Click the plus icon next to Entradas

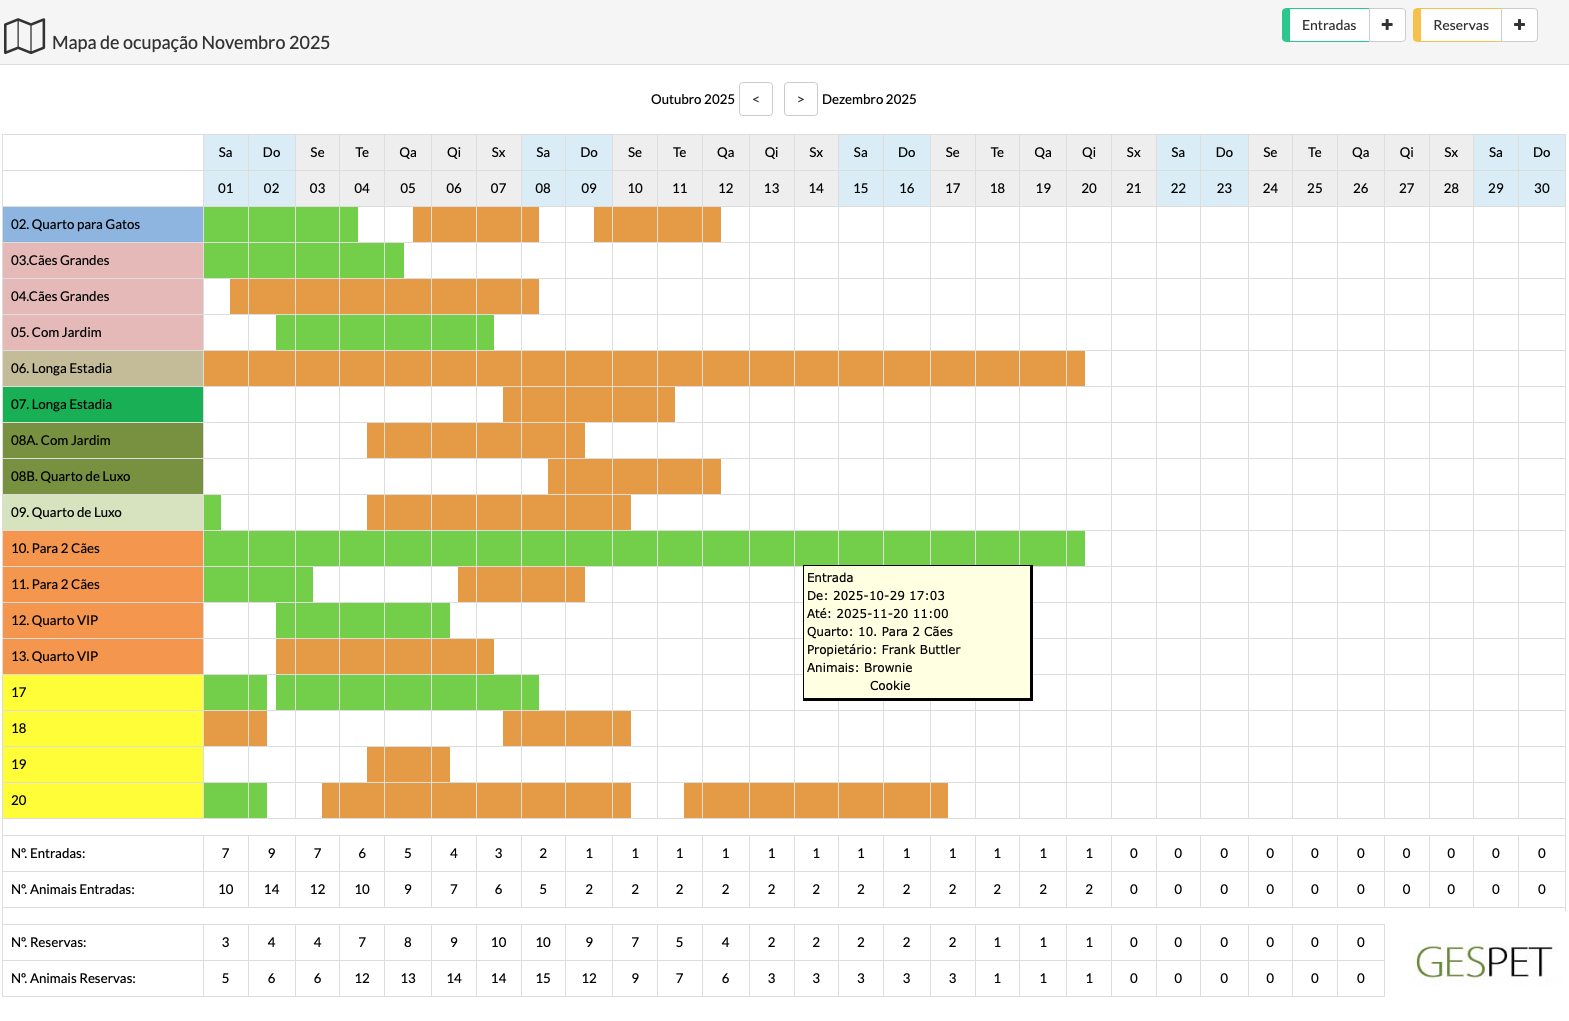1387,25
